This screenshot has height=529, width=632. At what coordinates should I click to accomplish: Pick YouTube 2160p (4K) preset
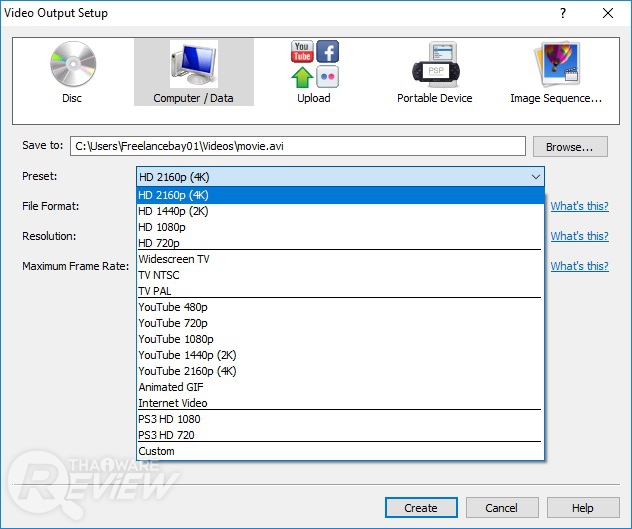pyautogui.click(x=341, y=371)
